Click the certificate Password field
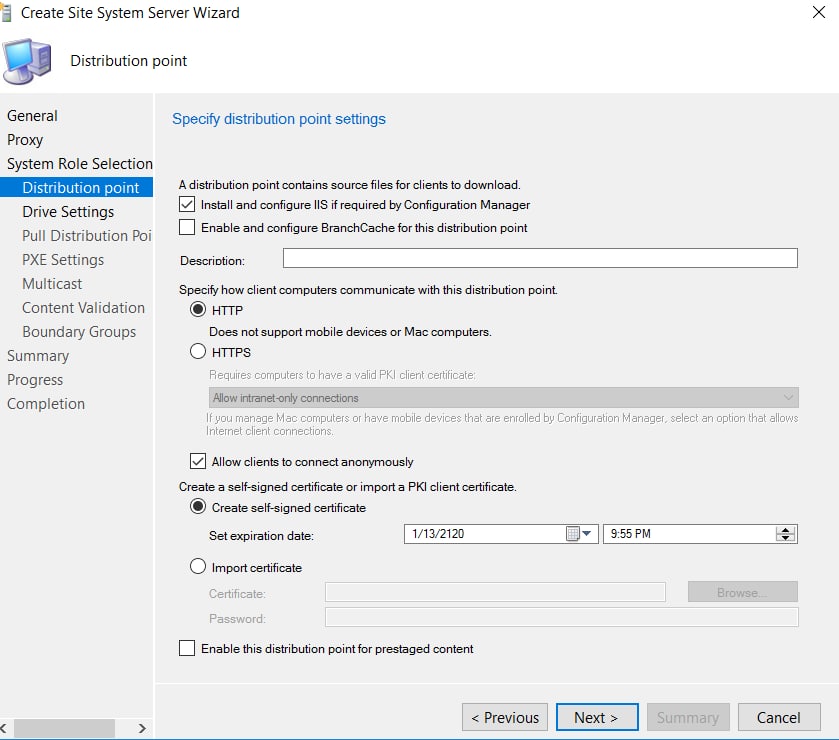 pyautogui.click(x=562, y=617)
